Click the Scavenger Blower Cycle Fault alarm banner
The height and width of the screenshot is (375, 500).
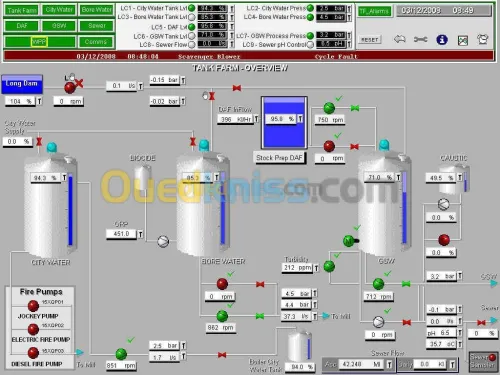tap(248, 56)
